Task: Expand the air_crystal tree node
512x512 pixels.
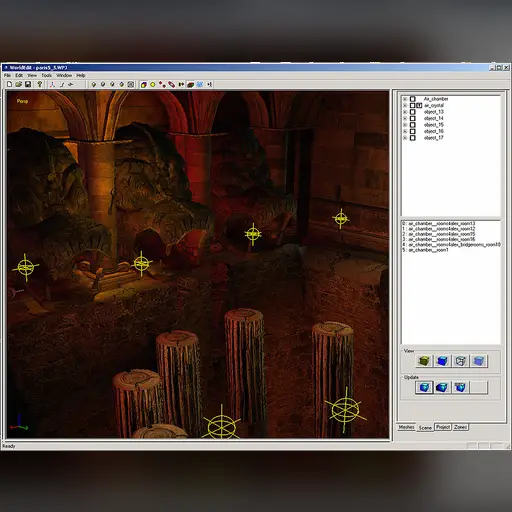Action: (405, 105)
